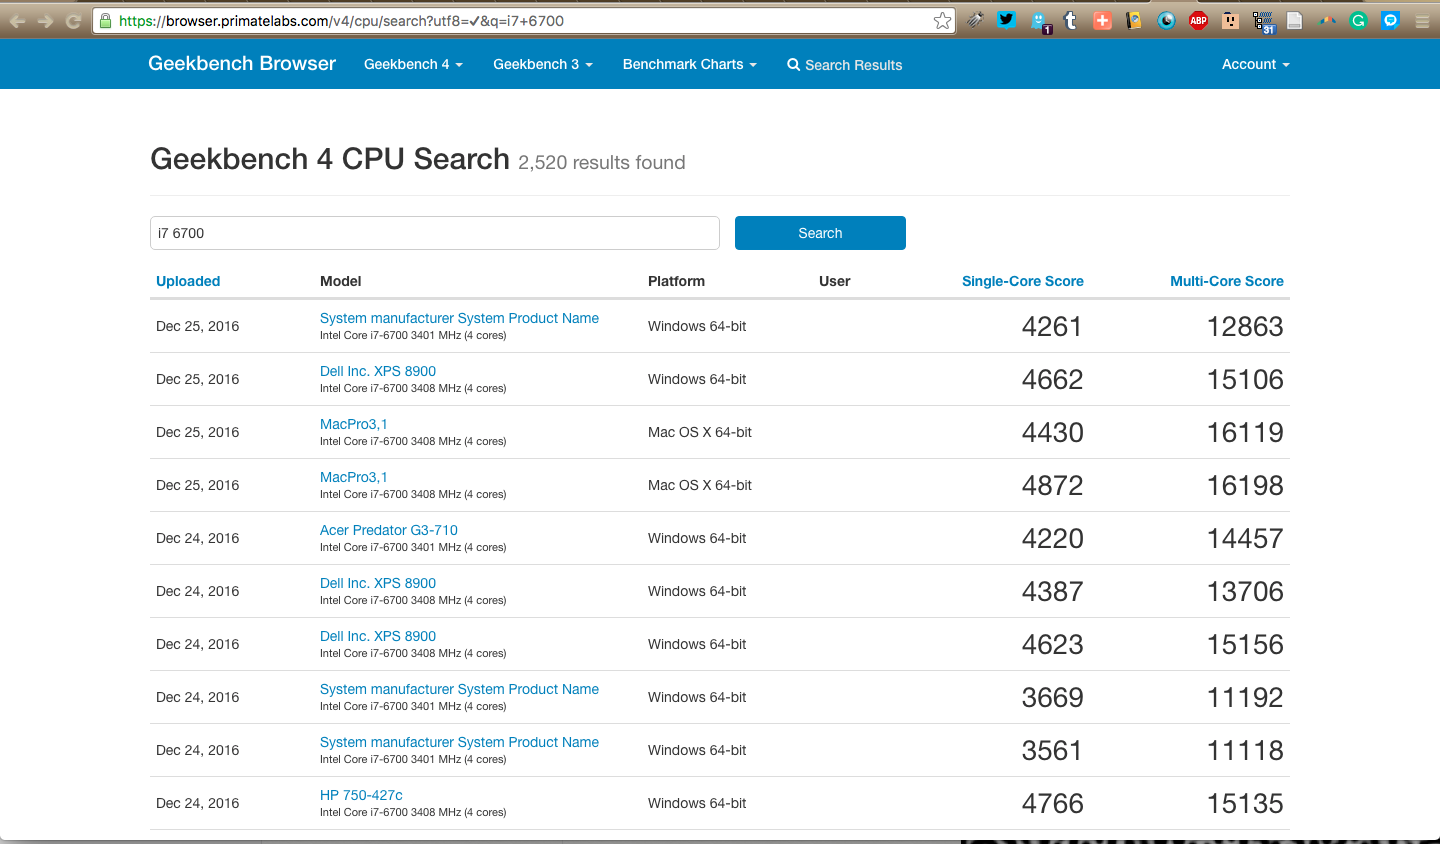Click the multi-core score 14457
1440x844 pixels.
[1245, 538]
